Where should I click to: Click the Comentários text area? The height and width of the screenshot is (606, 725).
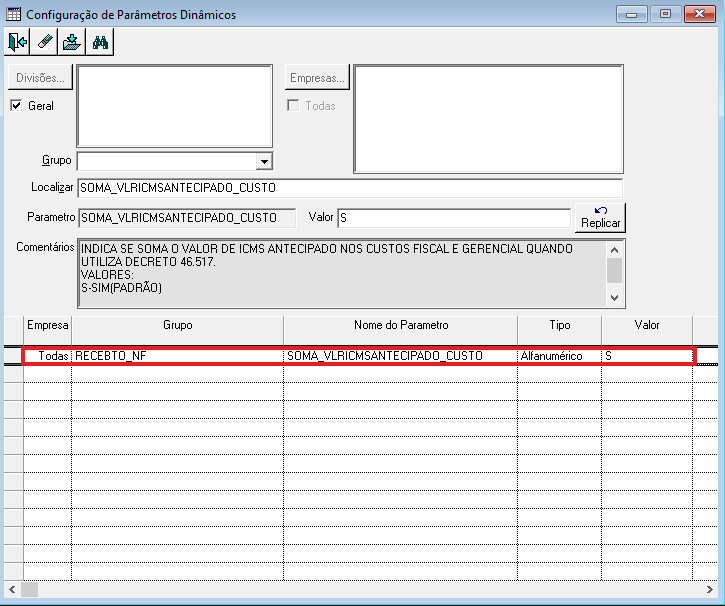(x=342, y=273)
